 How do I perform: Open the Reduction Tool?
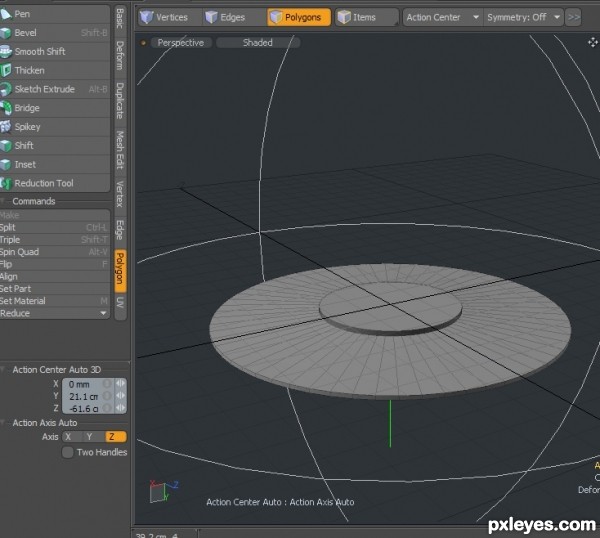(x=55, y=183)
